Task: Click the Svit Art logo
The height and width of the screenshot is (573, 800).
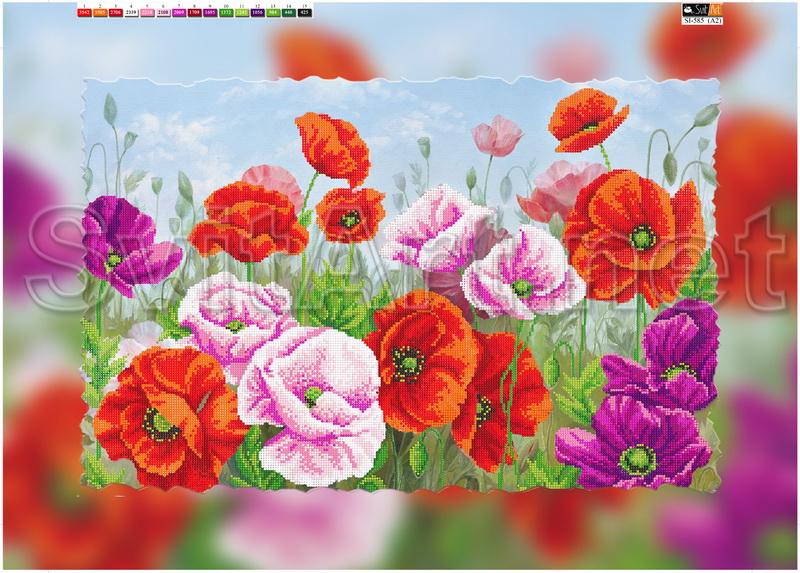Action: (x=700, y=8)
